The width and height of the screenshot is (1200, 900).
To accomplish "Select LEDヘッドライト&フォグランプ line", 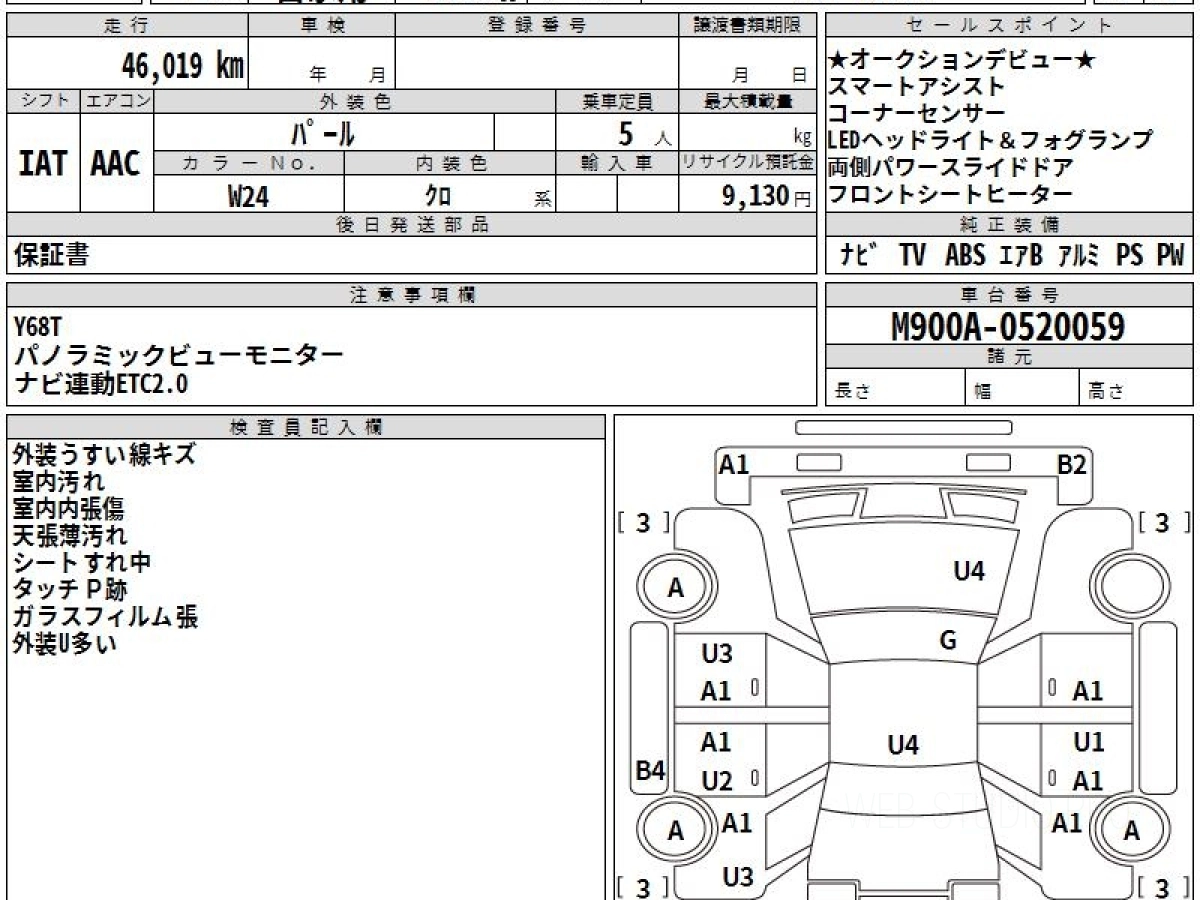I will pyautogui.click(x=990, y=141).
